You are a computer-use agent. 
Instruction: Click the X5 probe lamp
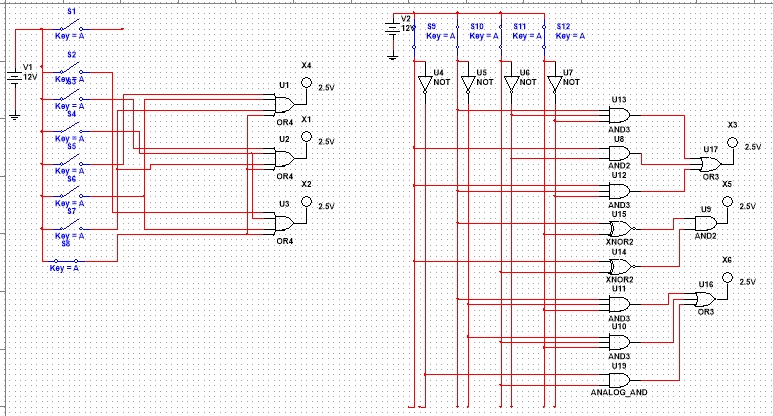[727, 202]
